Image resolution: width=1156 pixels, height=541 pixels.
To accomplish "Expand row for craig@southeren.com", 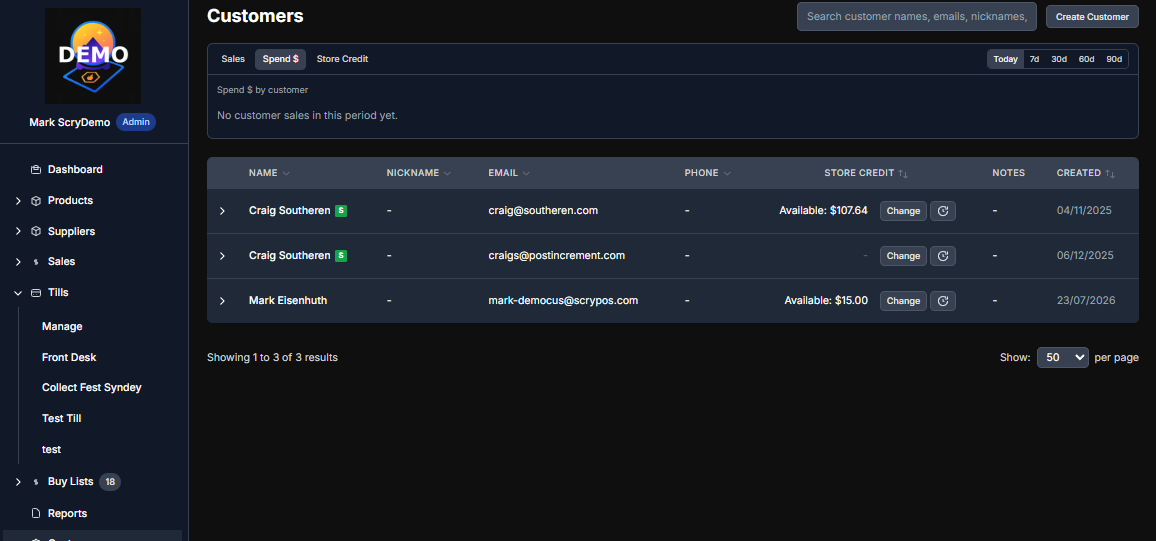I will (223, 211).
